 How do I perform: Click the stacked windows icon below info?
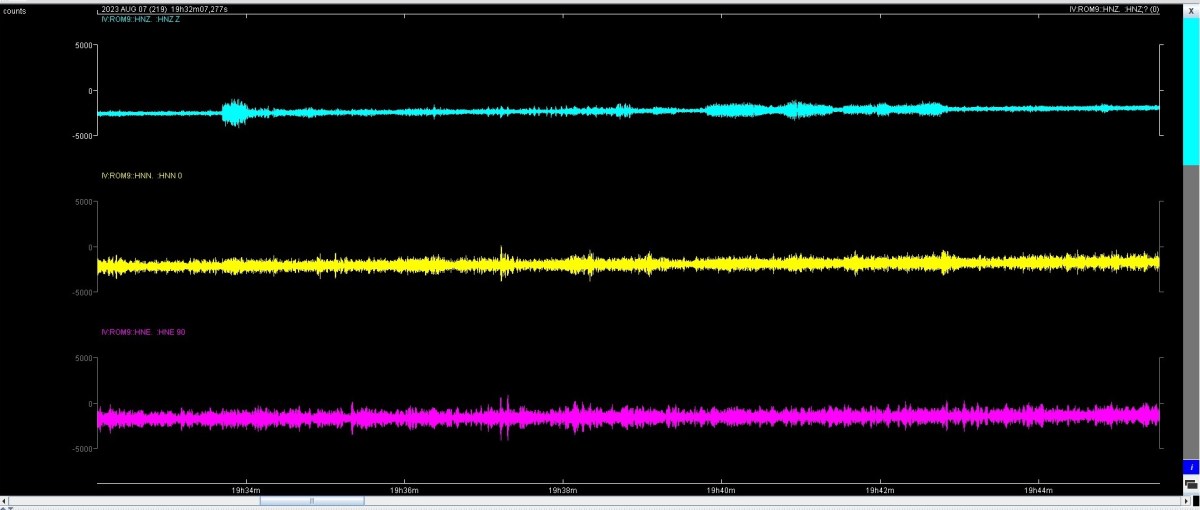(x=1191, y=484)
